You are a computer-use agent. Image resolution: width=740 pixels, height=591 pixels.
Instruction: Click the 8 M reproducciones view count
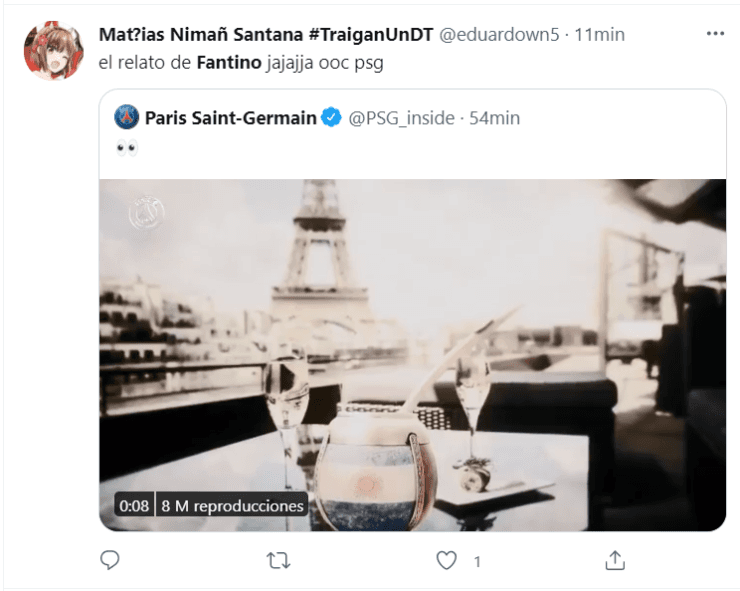pyautogui.click(x=232, y=506)
